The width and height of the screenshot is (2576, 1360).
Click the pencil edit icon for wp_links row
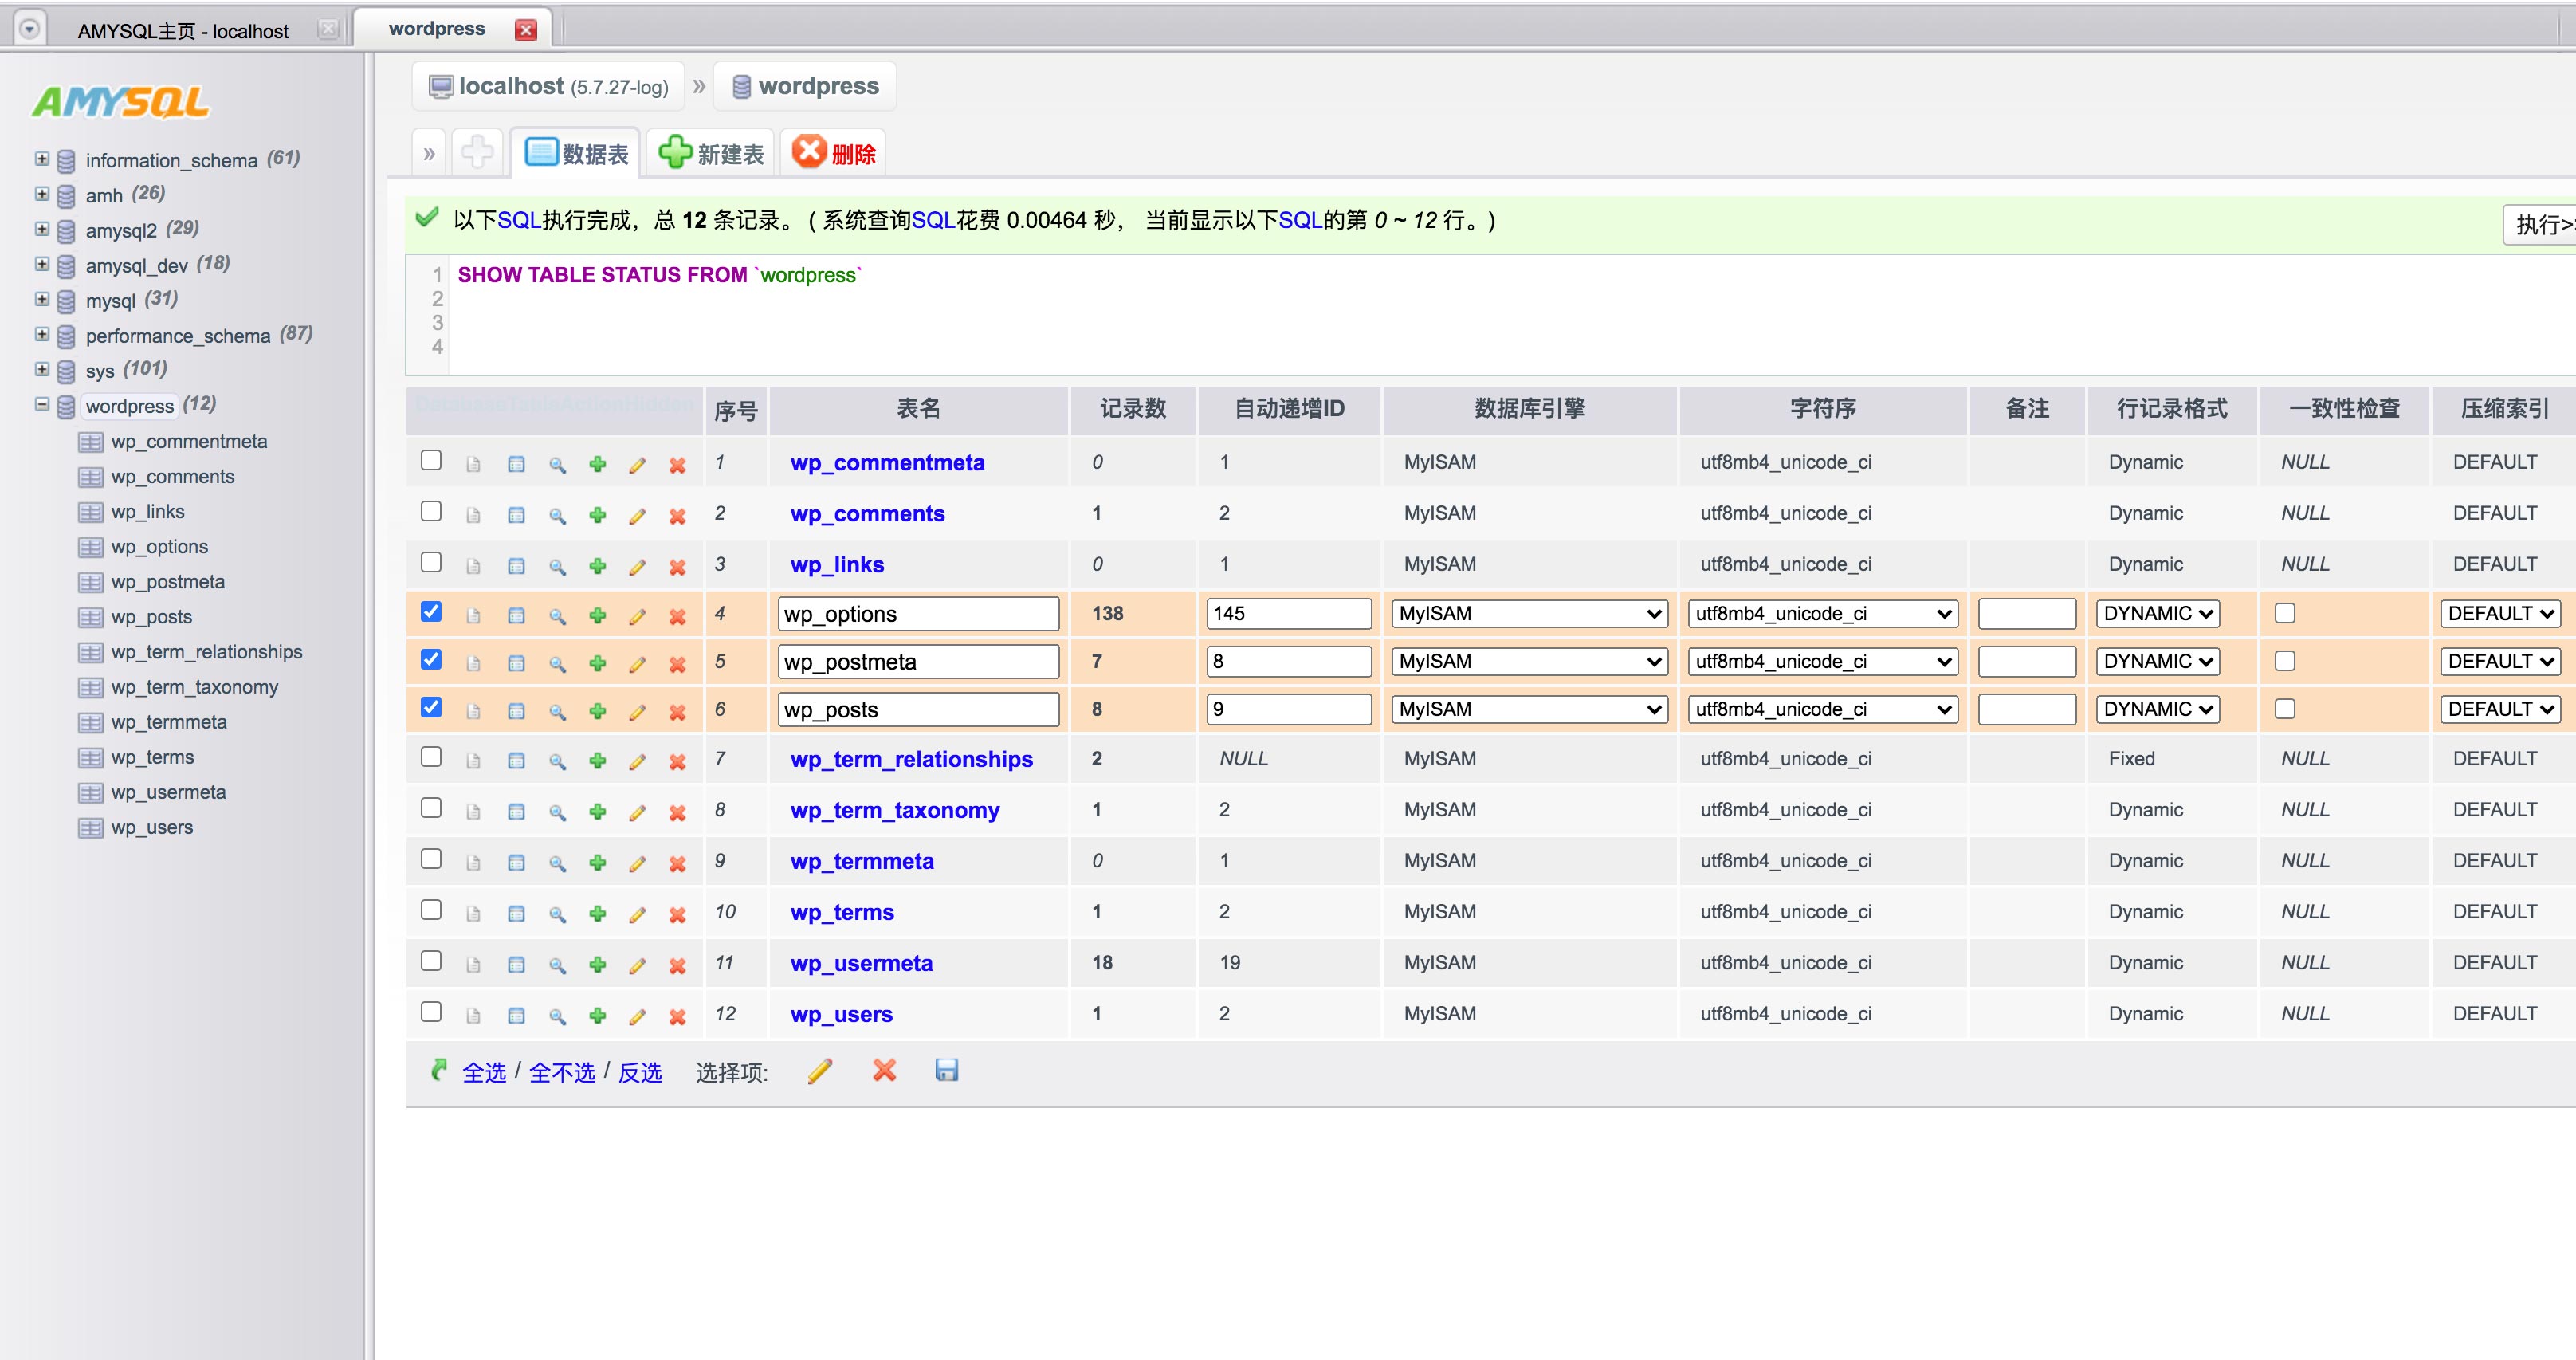[637, 567]
